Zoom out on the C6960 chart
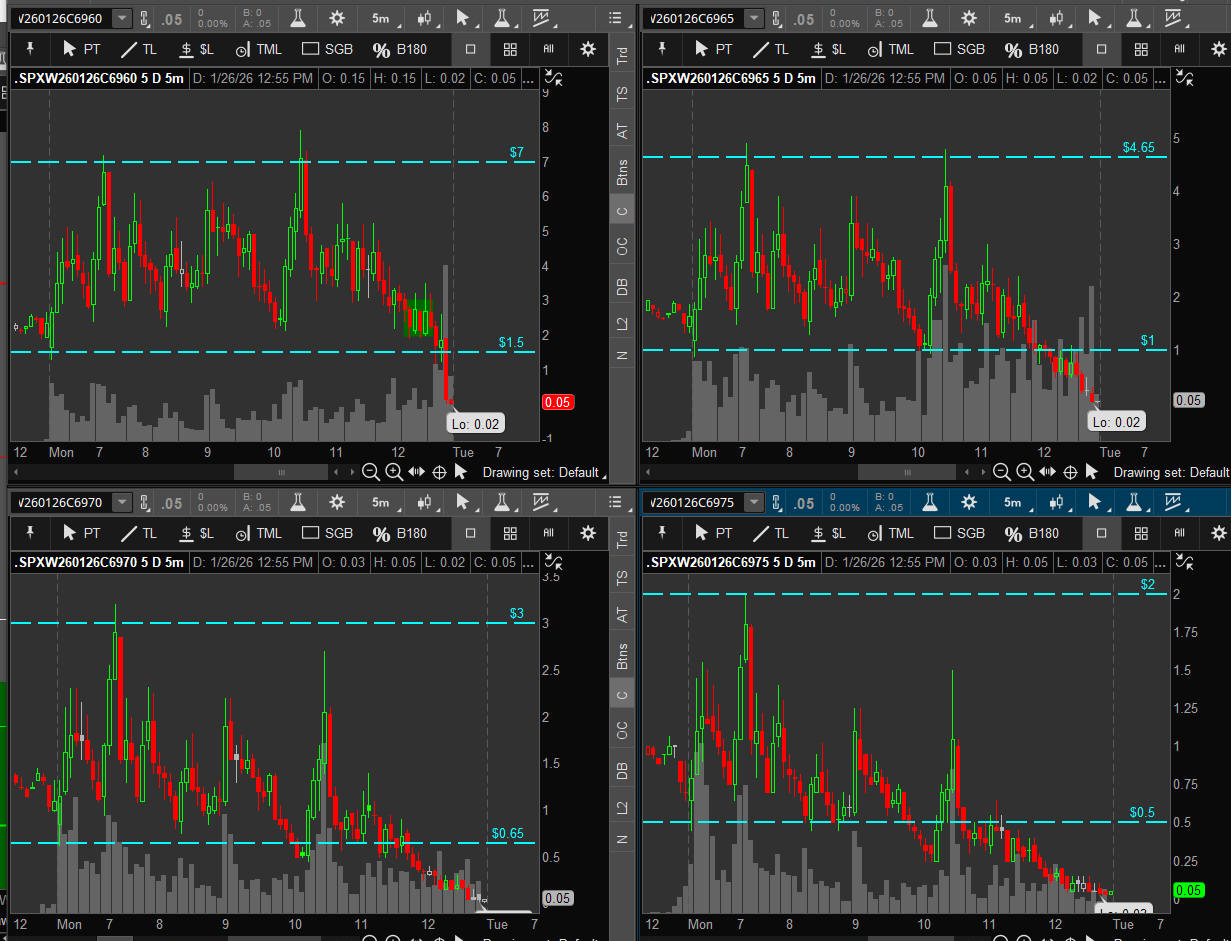 pyautogui.click(x=371, y=472)
